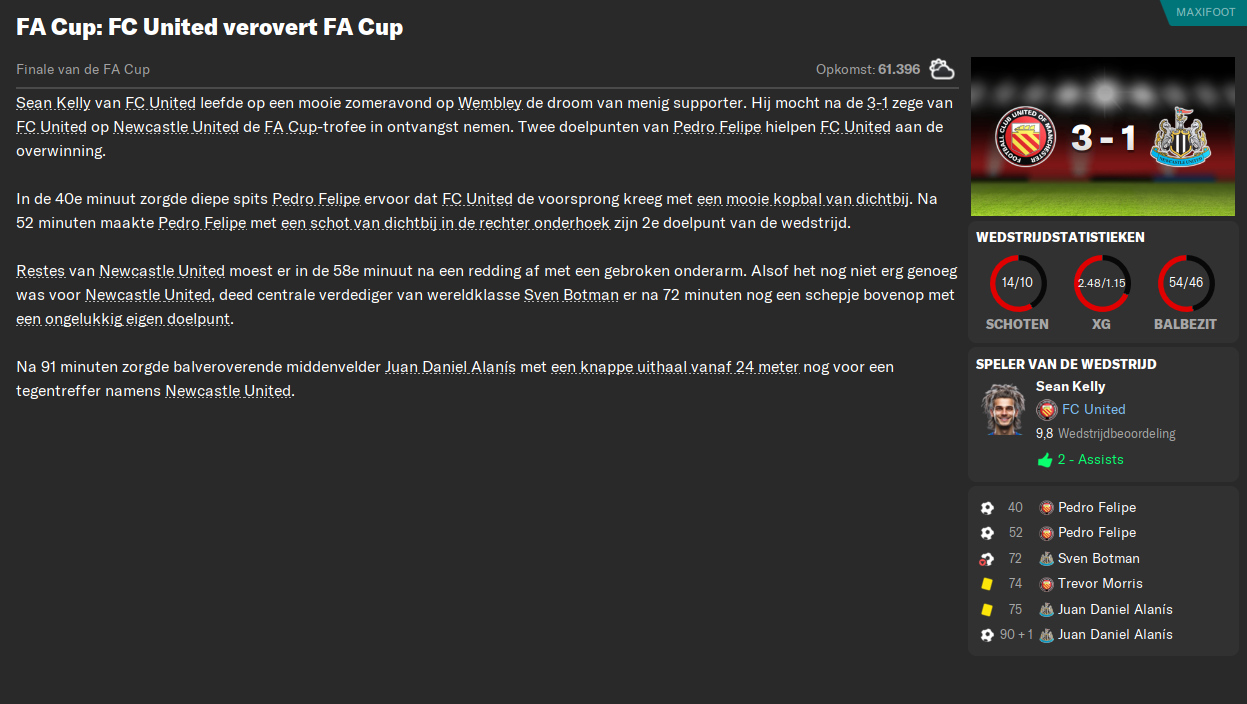Click the MAXIFOOT tab in the top corner
This screenshot has width=1247, height=704.
1204,12
